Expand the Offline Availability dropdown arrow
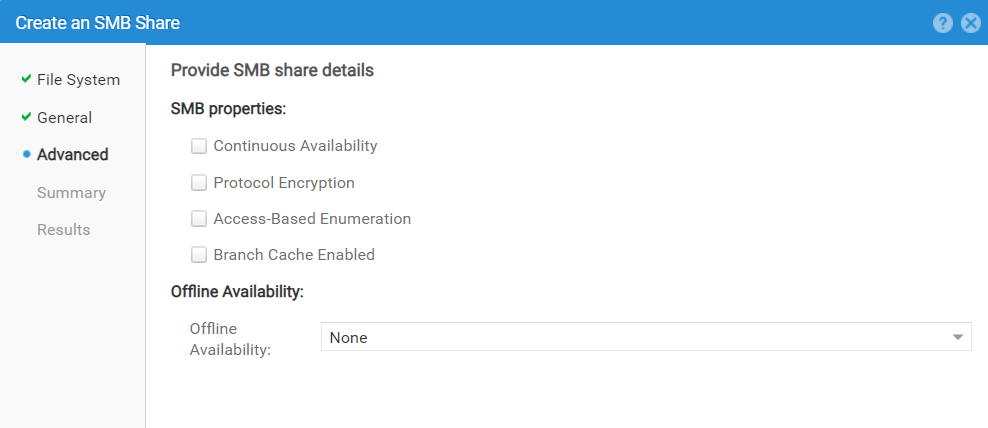The height and width of the screenshot is (428, 988). [x=958, y=338]
